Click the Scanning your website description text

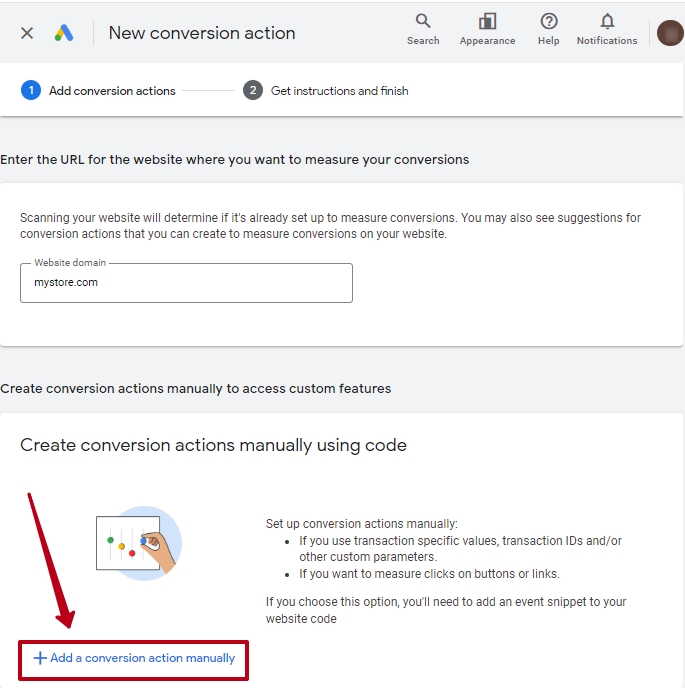pyautogui.click(x=330, y=226)
